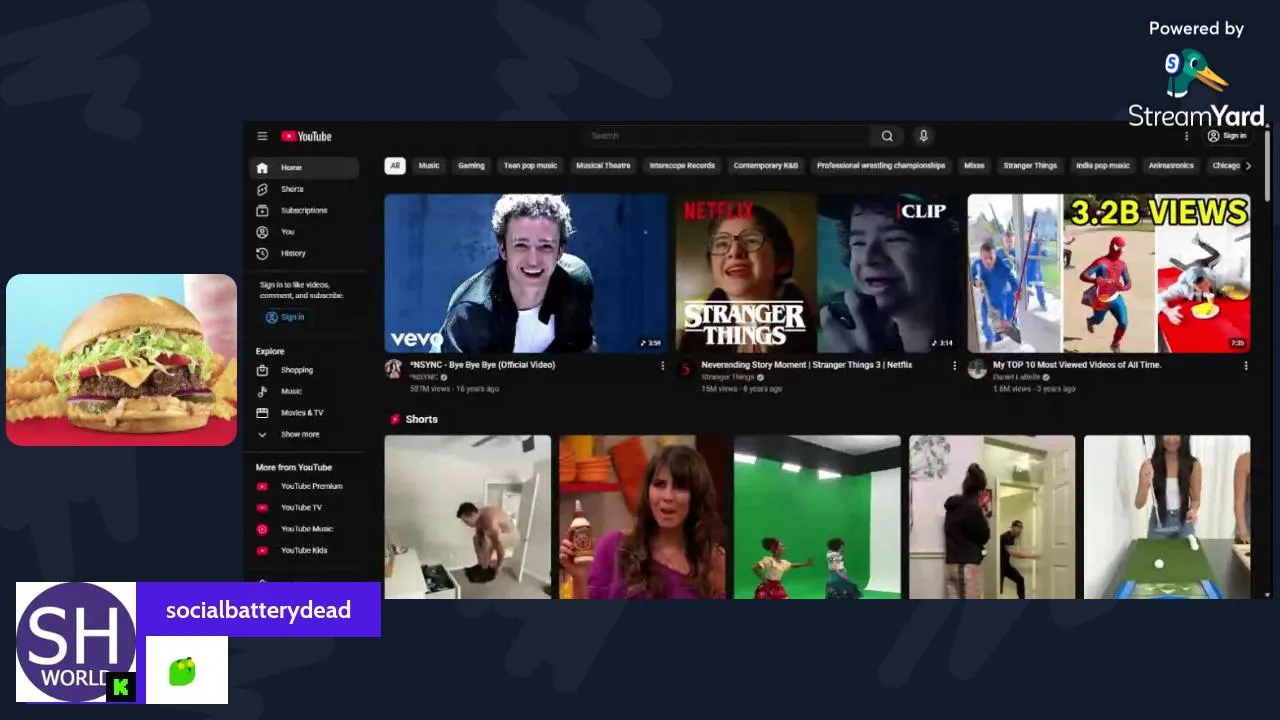1280x720 pixels.
Task: Open YouTube TV link
Action: [x=304, y=508]
